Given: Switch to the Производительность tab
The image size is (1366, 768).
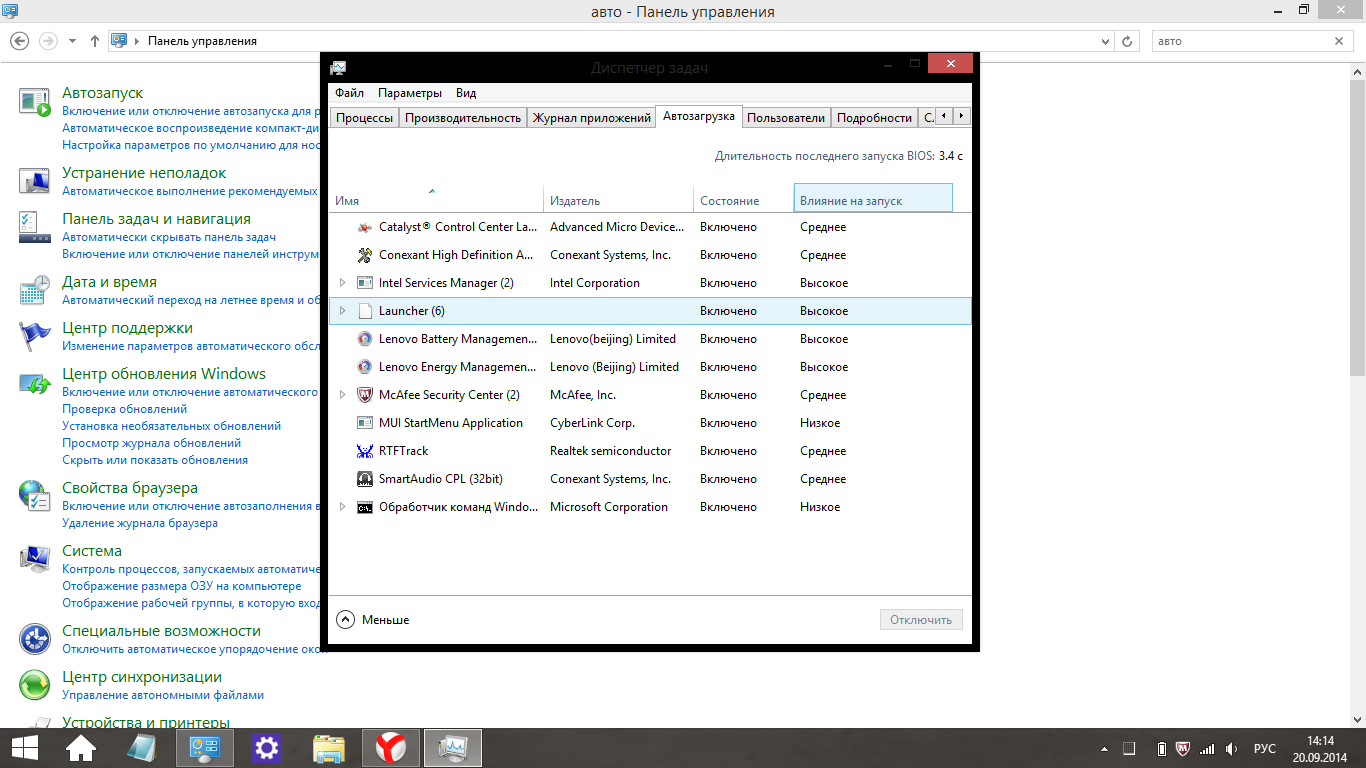Looking at the screenshot, I should tap(463, 118).
